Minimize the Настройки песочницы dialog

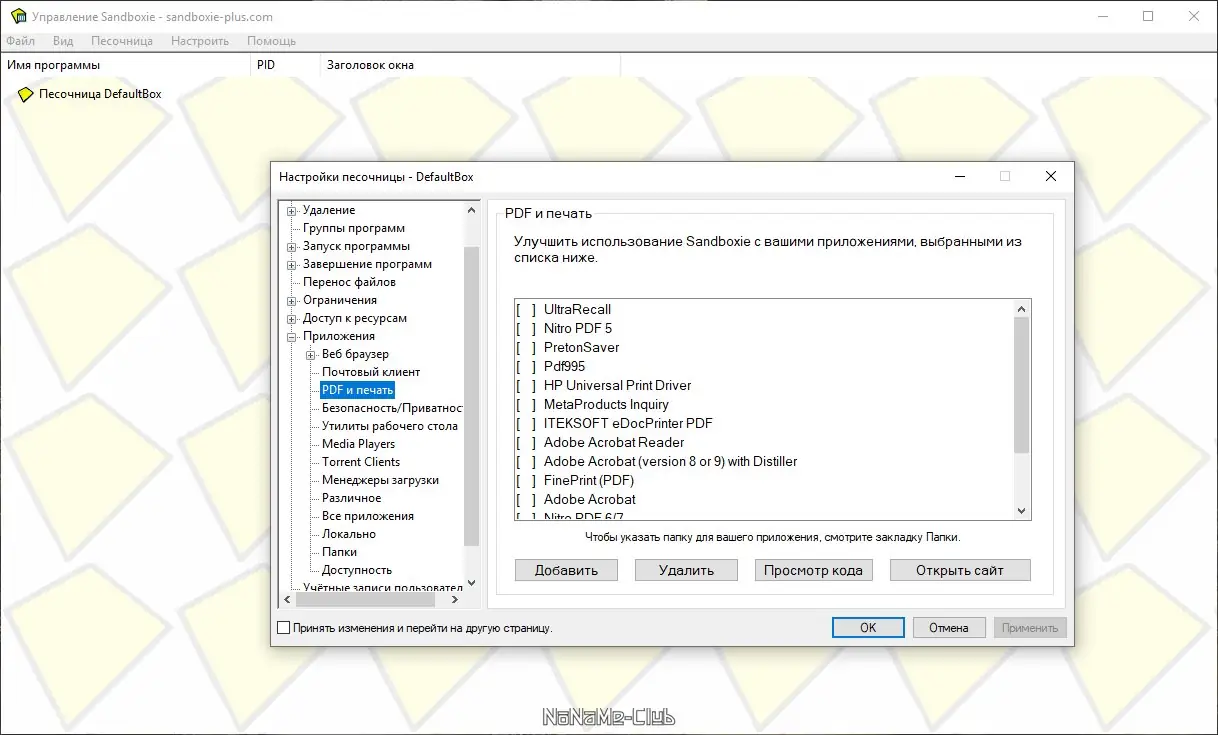(960, 176)
